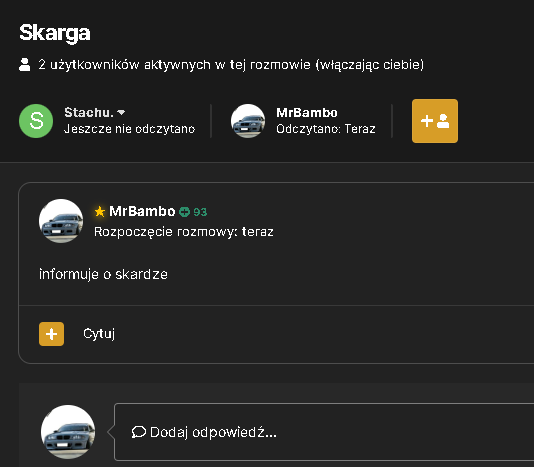Click the 93 reputation score
Image resolution: width=534 pixels, height=467 pixels.
coord(200,212)
